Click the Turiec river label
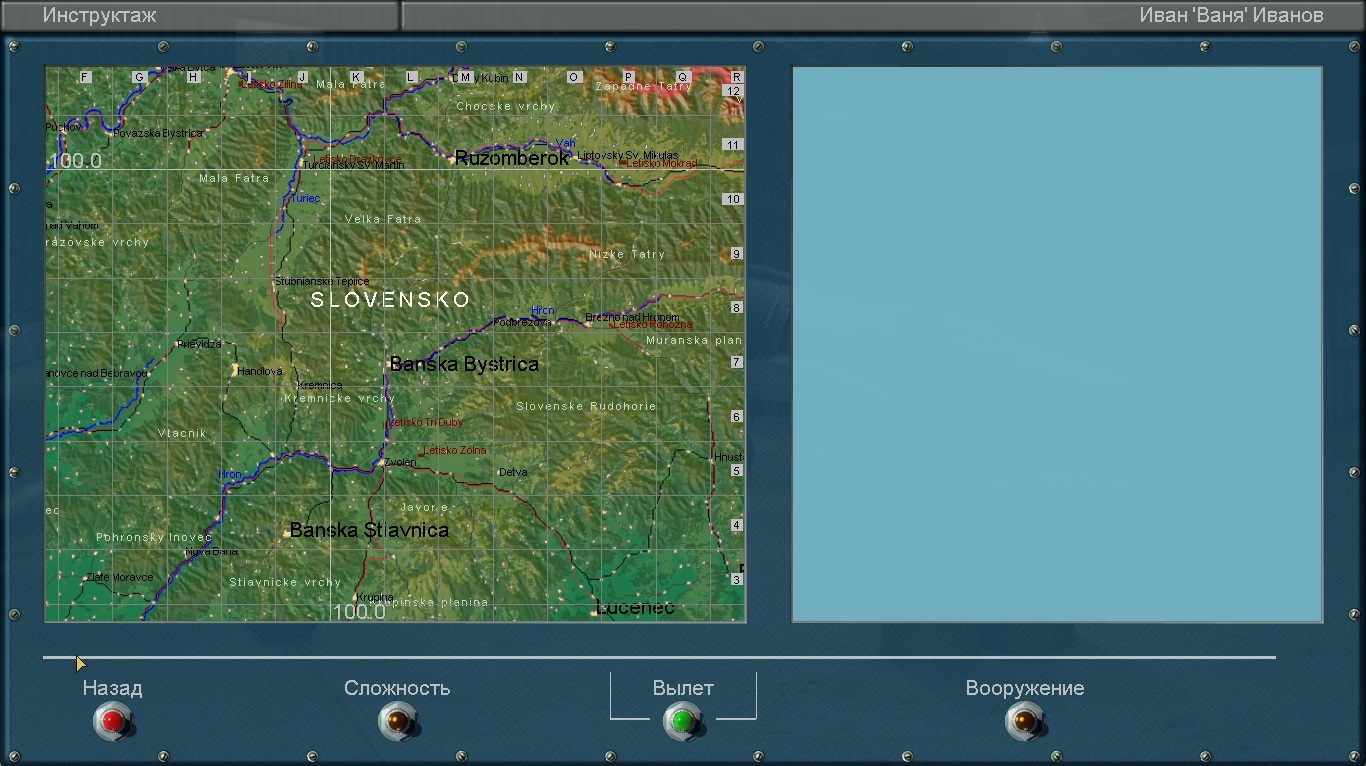The width and height of the screenshot is (1366, 766). pyautogui.click(x=306, y=198)
